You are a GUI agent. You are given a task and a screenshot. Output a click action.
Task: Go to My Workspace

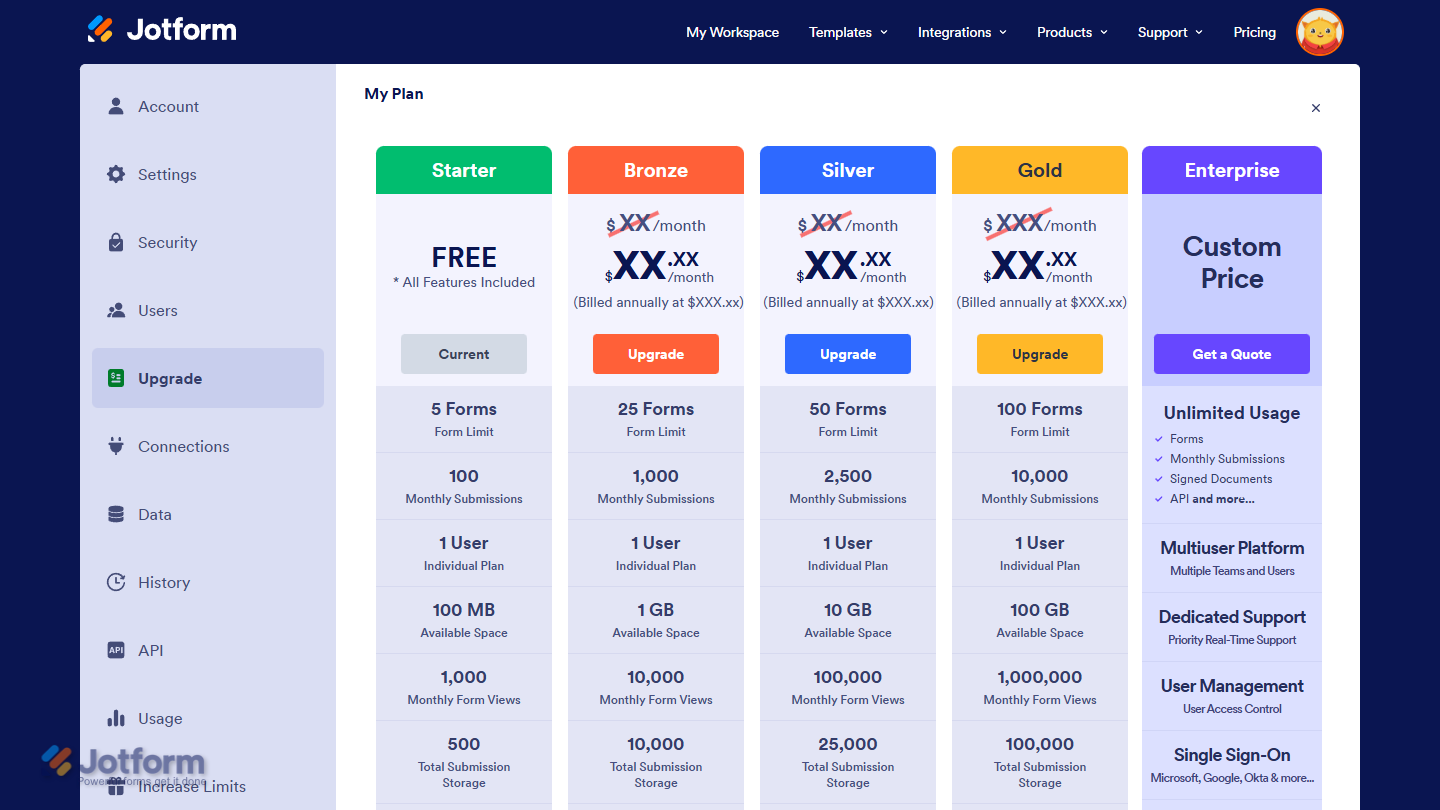click(732, 32)
